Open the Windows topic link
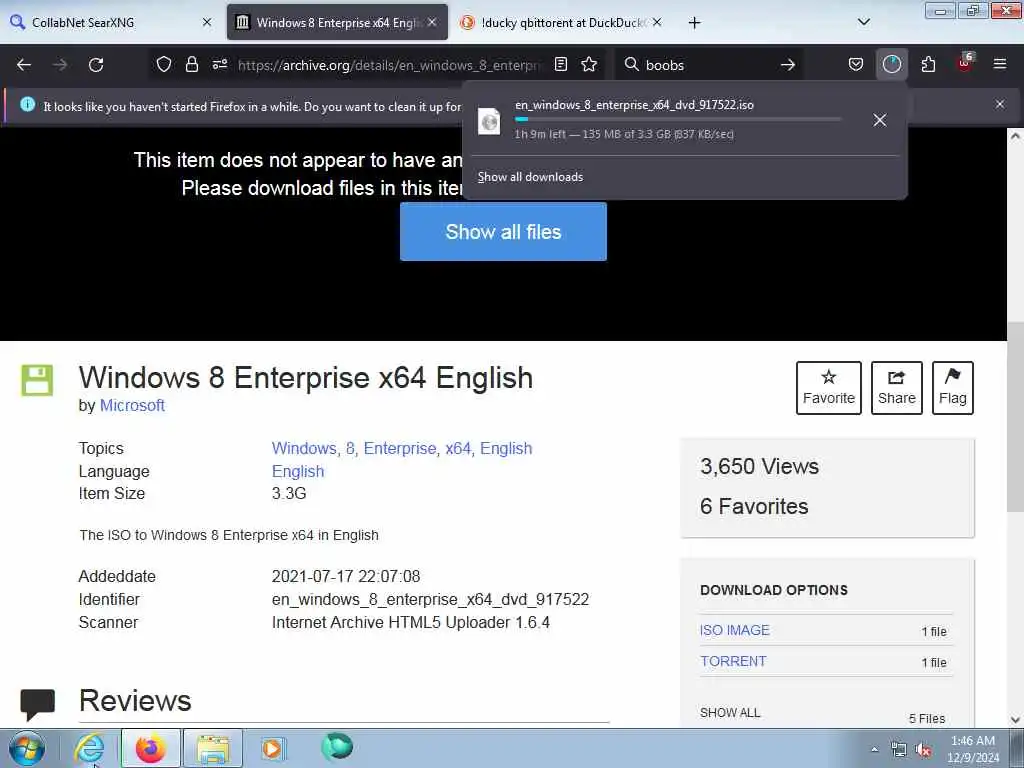This screenshot has height=768, width=1024. point(304,449)
